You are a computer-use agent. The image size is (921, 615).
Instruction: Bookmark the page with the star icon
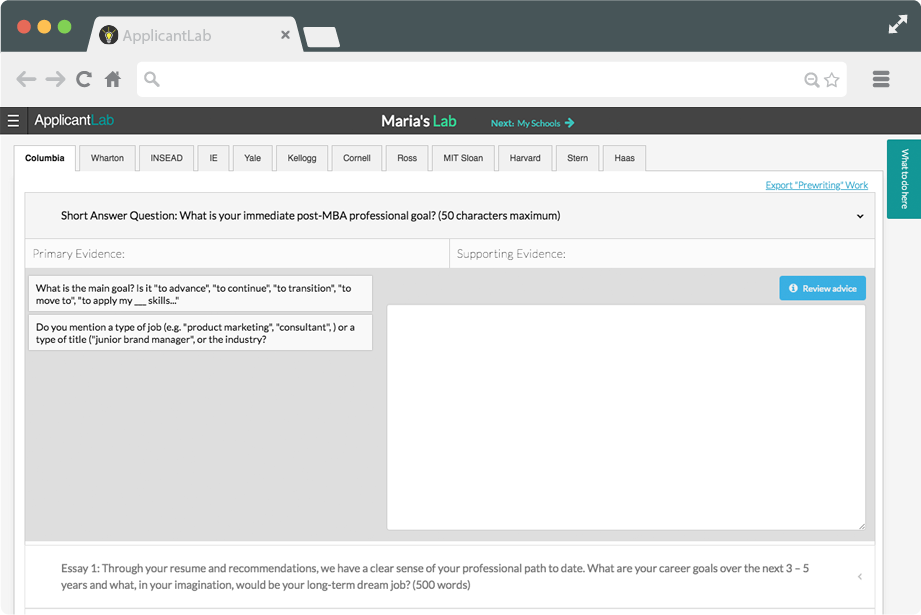pyautogui.click(x=831, y=79)
